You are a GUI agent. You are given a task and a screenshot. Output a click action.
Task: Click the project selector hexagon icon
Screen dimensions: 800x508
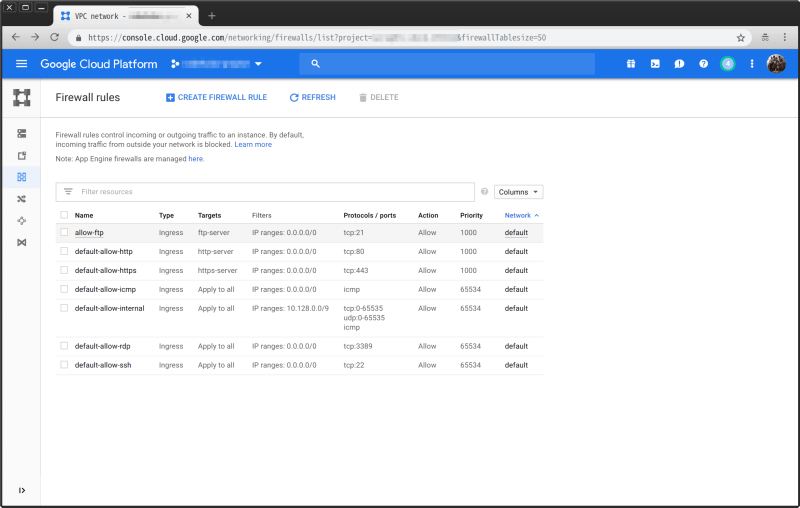(x=174, y=64)
